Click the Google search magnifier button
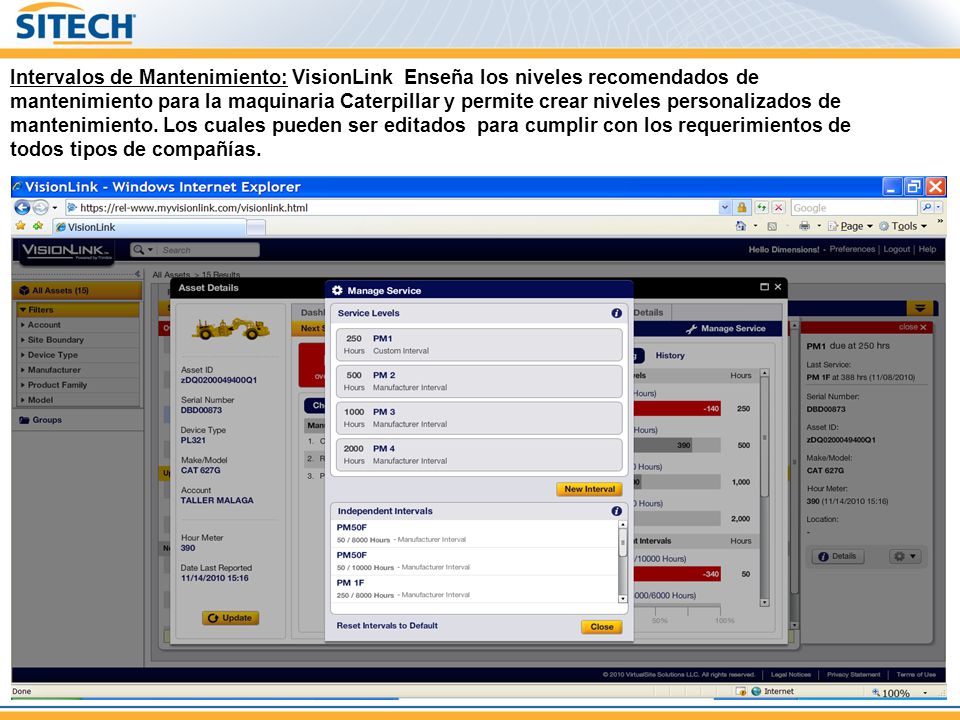The width and height of the screenshot is (960, 720). coord(927,208)
